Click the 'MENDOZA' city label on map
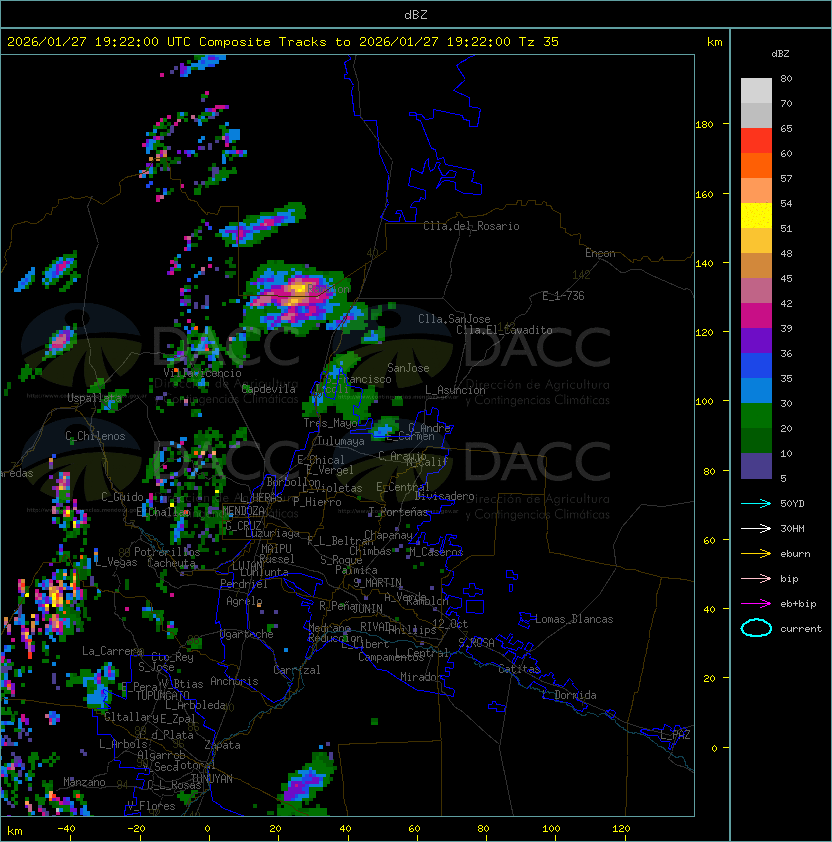 pyautogui.click(x=243, y=511)
